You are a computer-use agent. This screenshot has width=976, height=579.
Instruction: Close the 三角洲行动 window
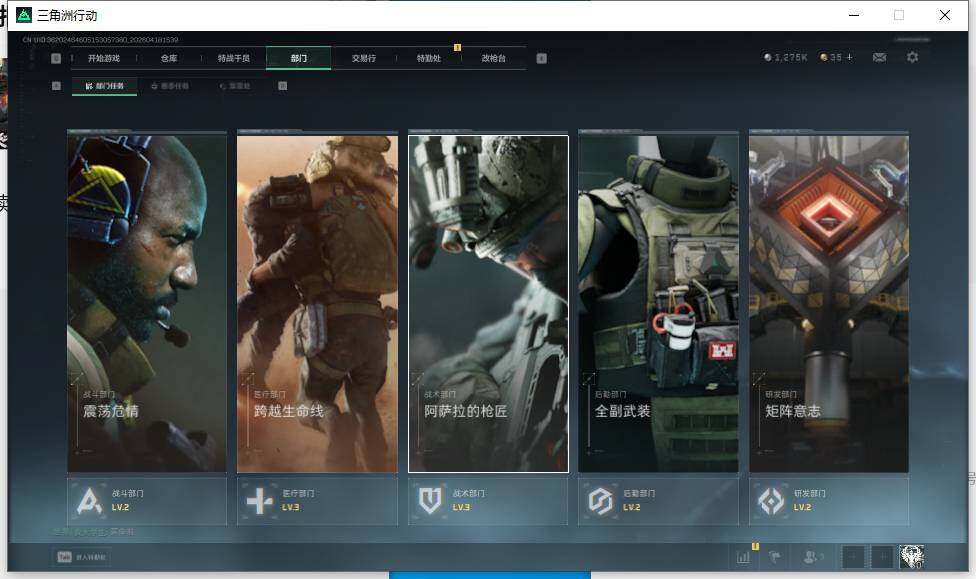coord(945,15)
